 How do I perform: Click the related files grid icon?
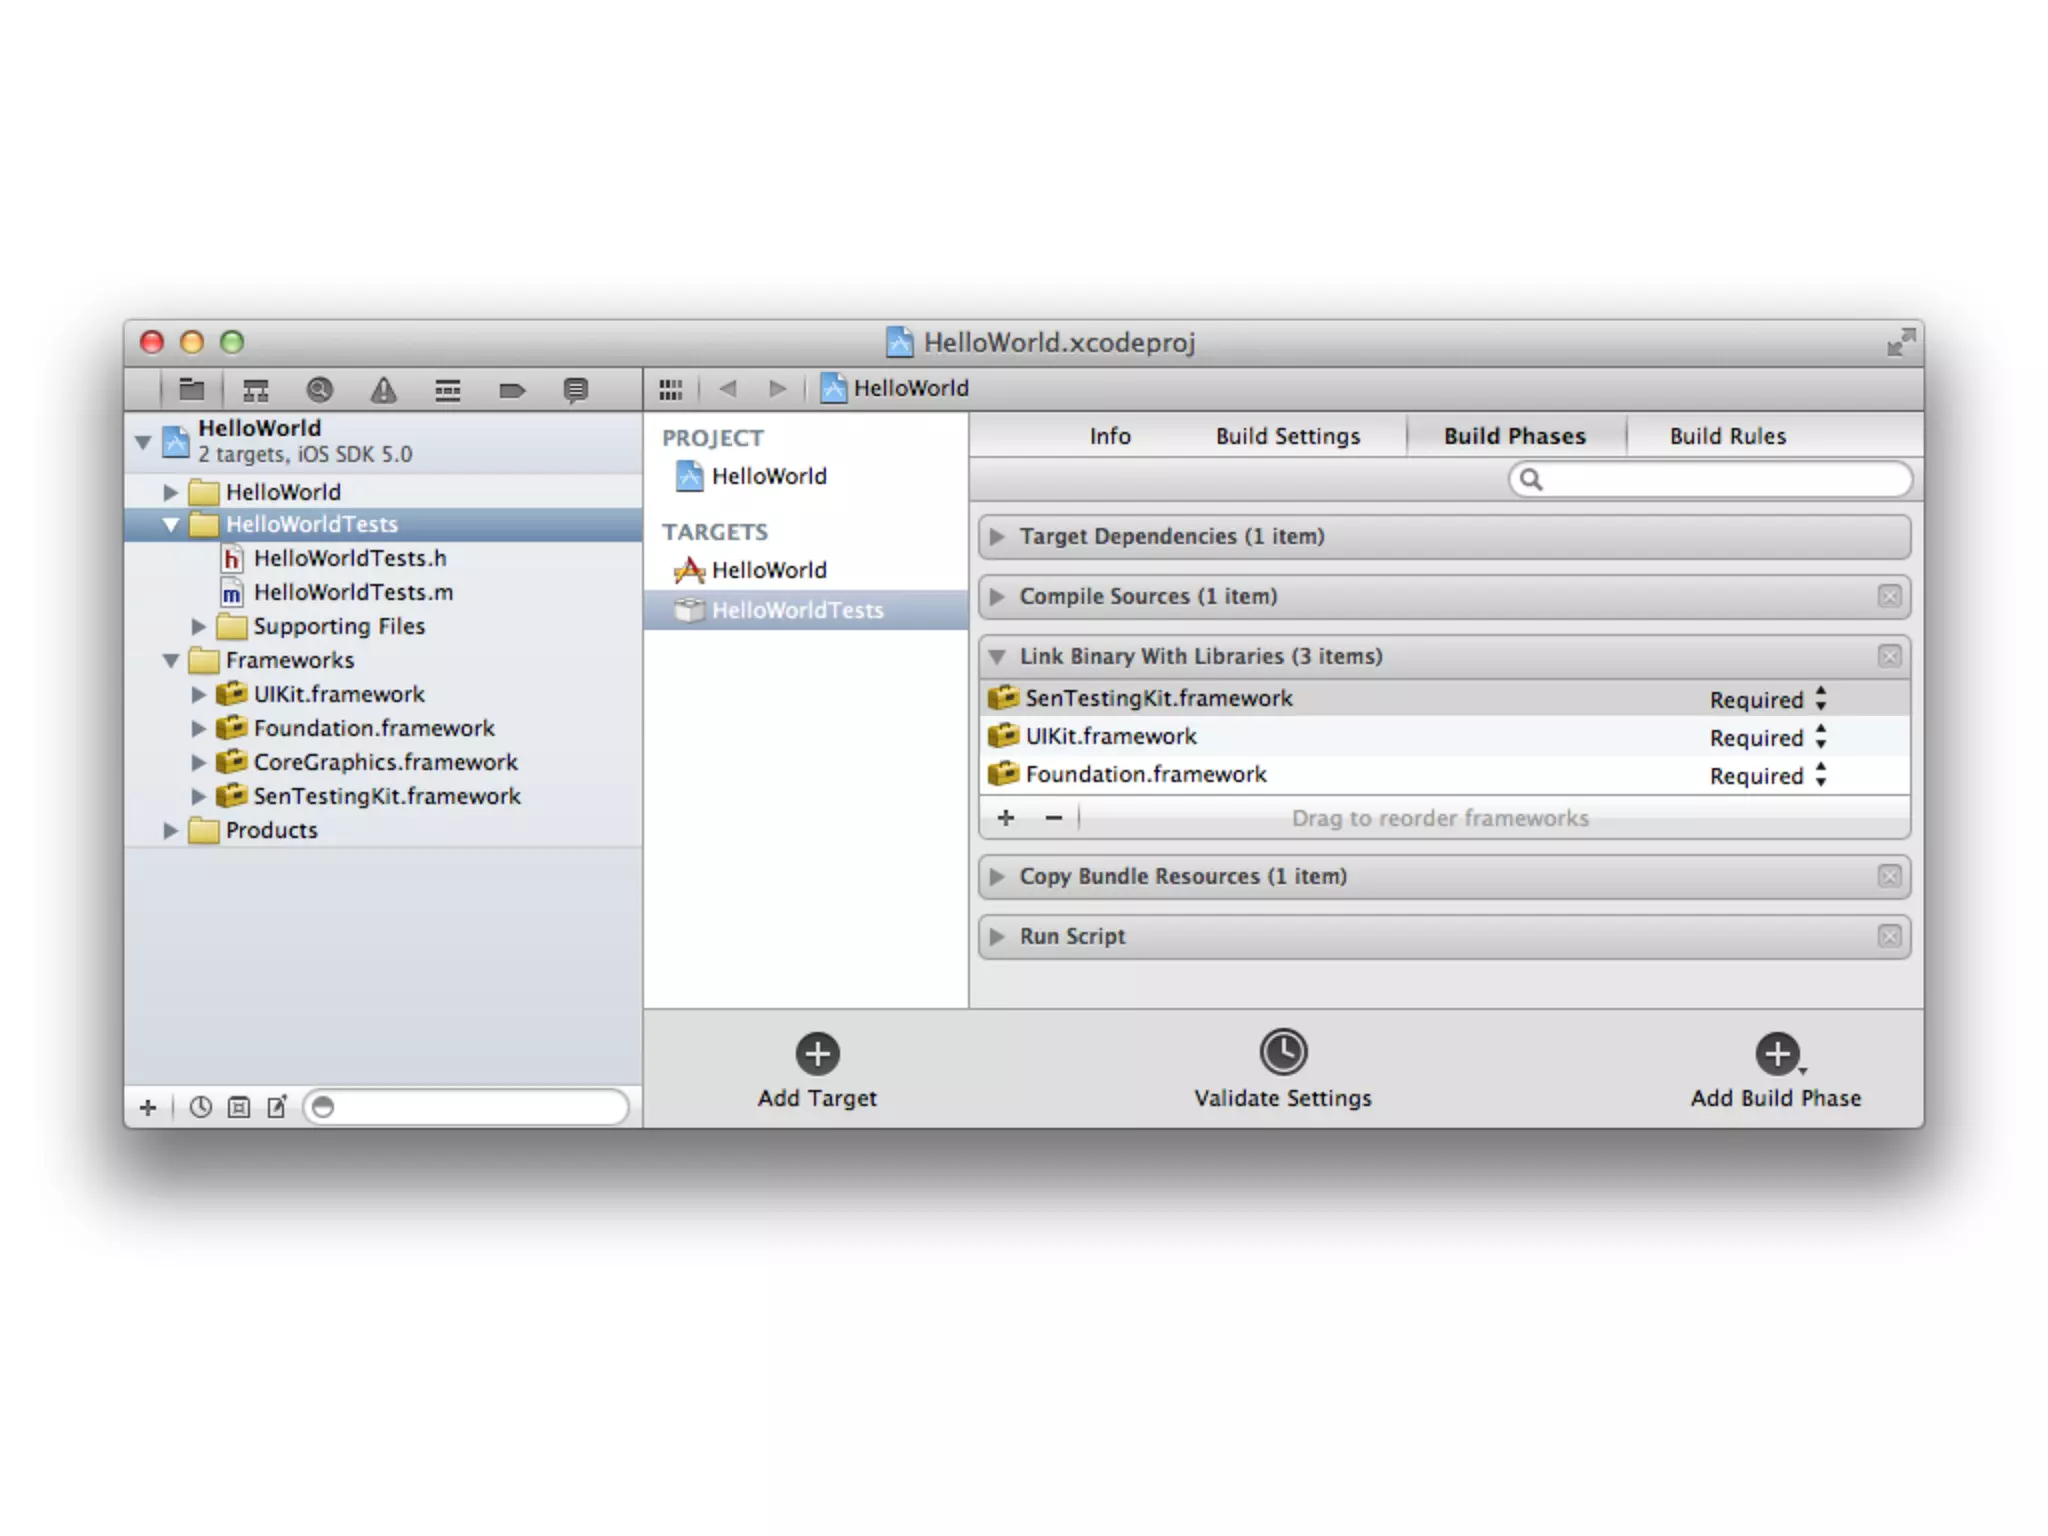671,389
